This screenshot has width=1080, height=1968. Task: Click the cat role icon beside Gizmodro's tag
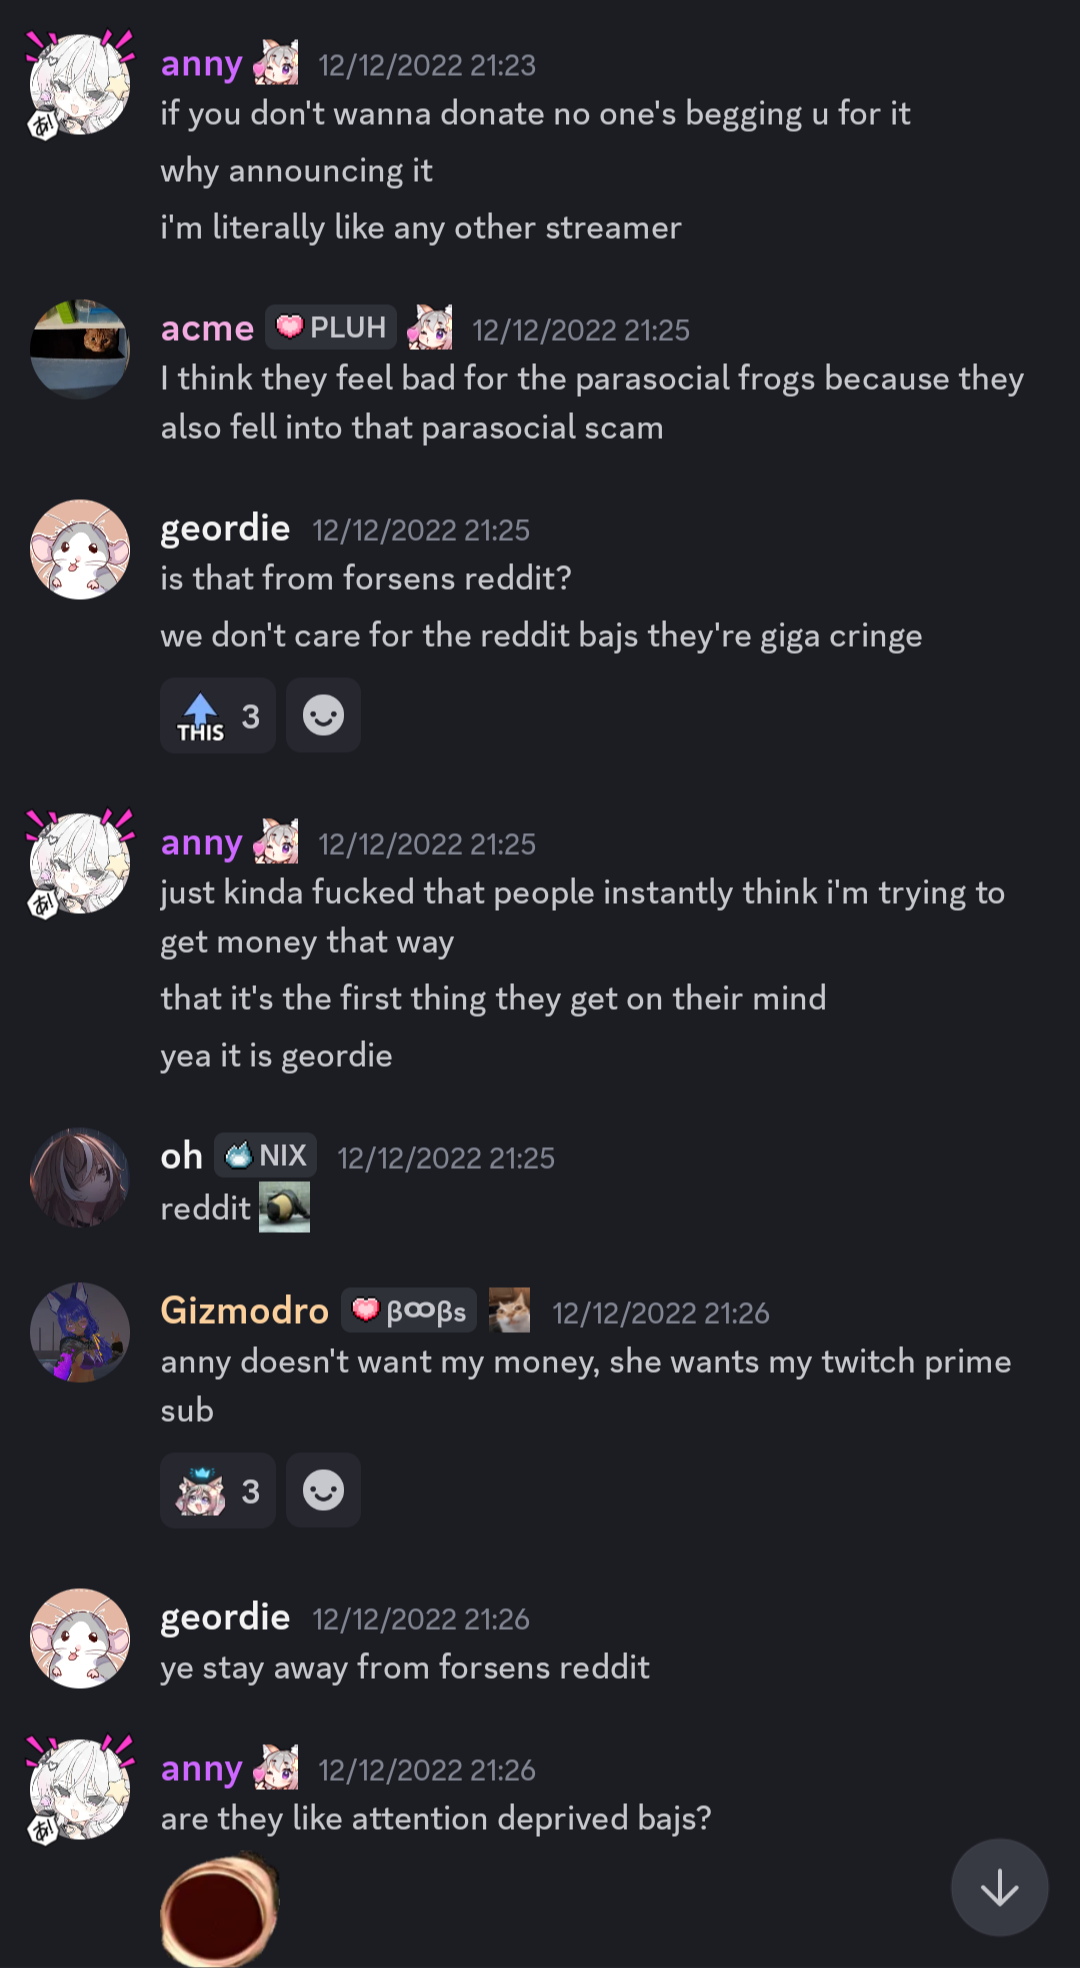tap(510, 1310)
